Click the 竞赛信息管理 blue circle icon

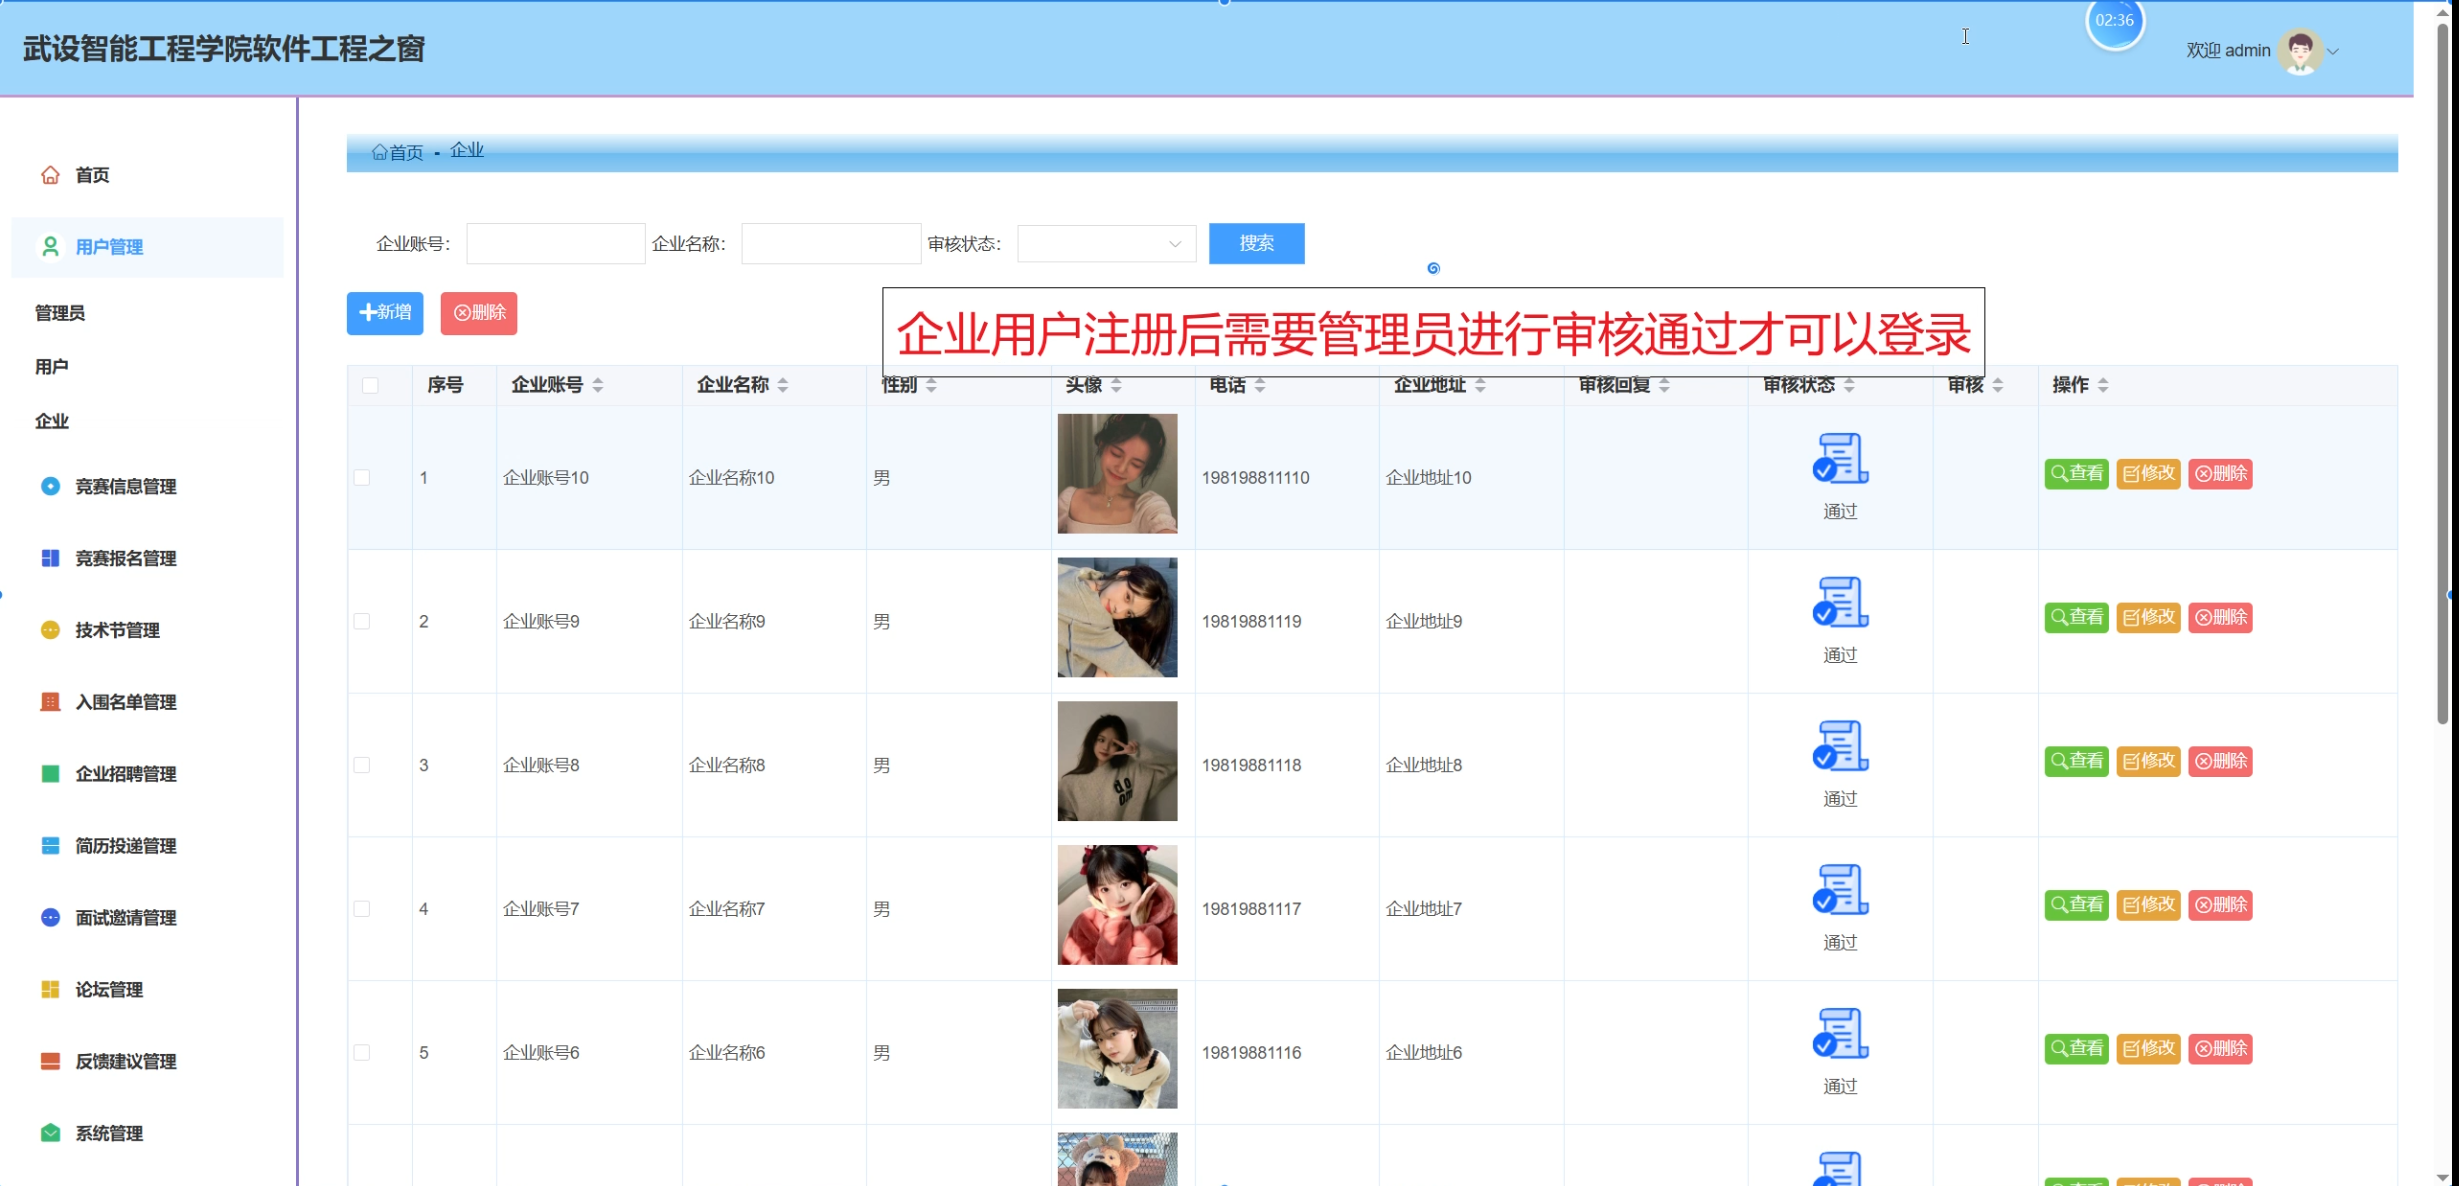coord(50,486)
